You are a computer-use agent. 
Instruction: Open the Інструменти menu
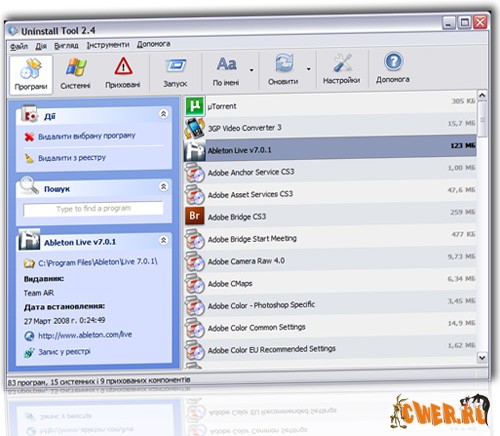[x=108, y=45]
